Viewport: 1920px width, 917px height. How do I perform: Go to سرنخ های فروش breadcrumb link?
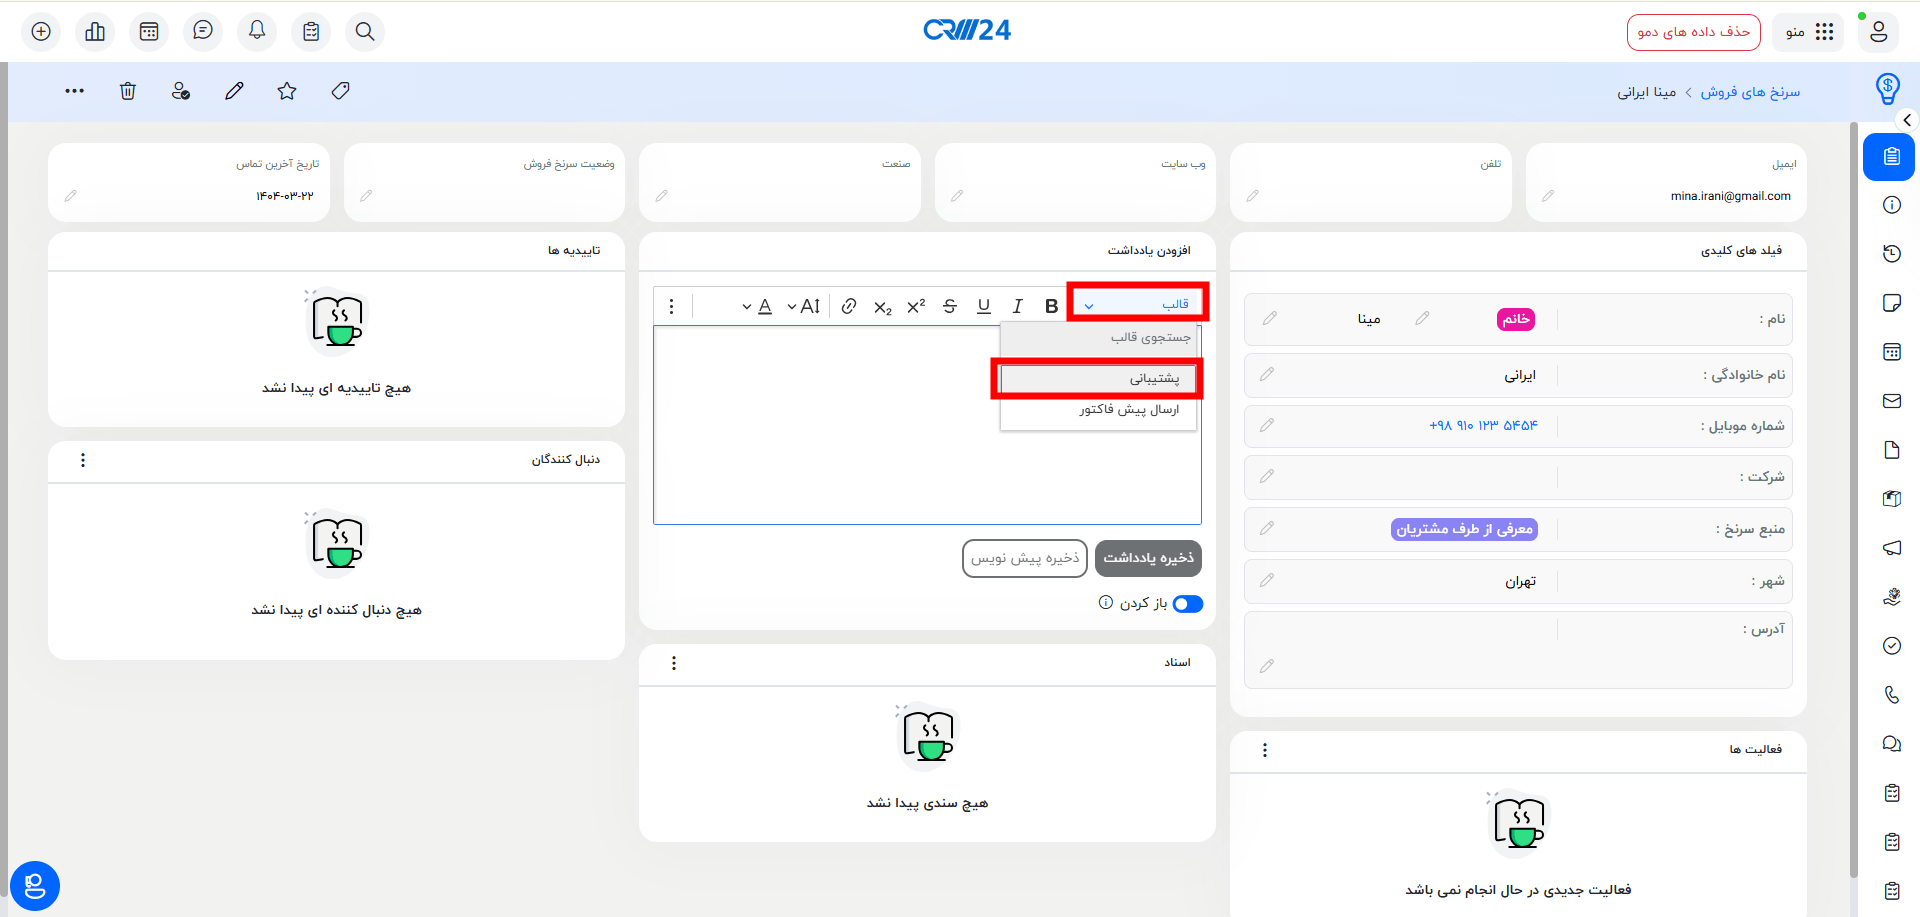pos(1750,92)
